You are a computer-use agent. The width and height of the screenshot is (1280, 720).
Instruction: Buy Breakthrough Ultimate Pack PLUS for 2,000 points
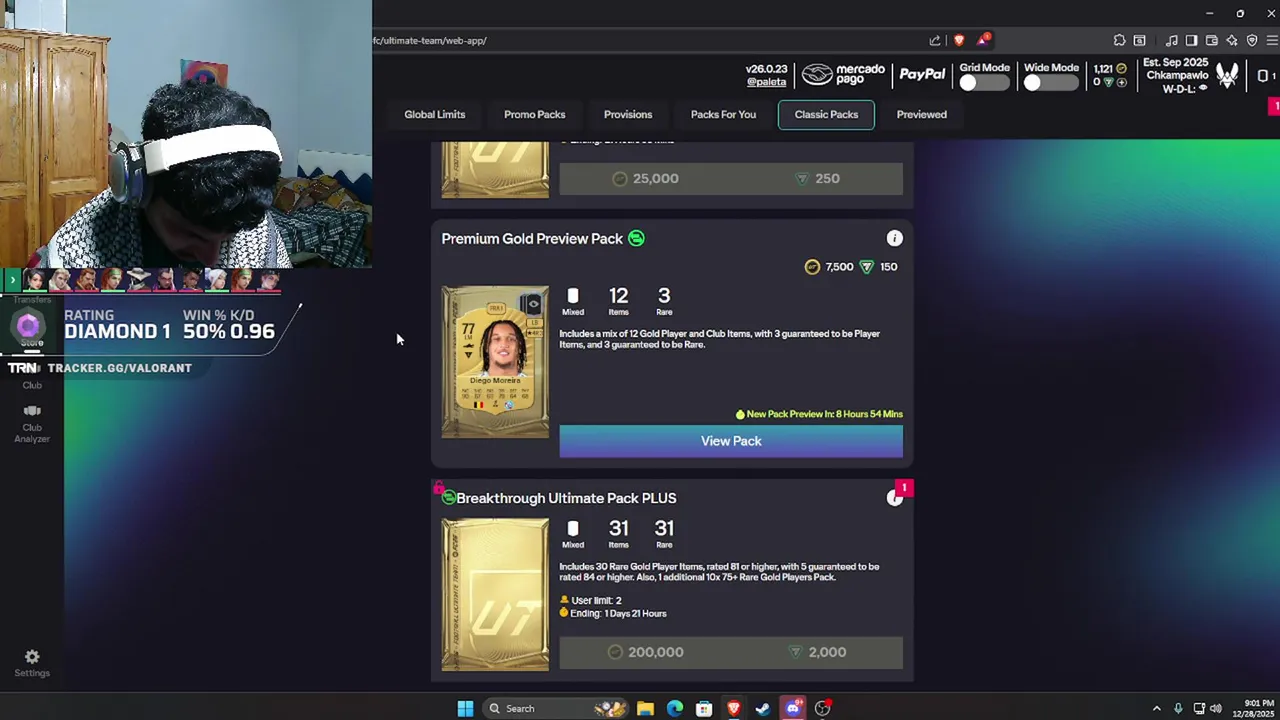pos(817,652)
